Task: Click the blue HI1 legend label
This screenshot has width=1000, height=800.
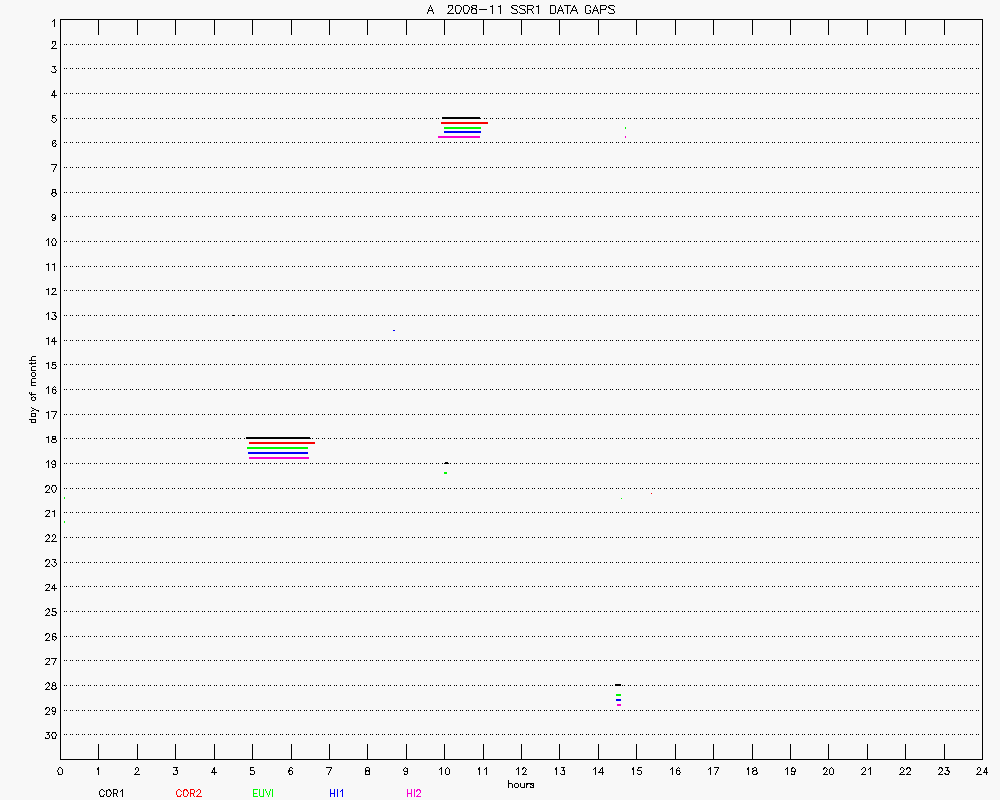Action: 337,794
